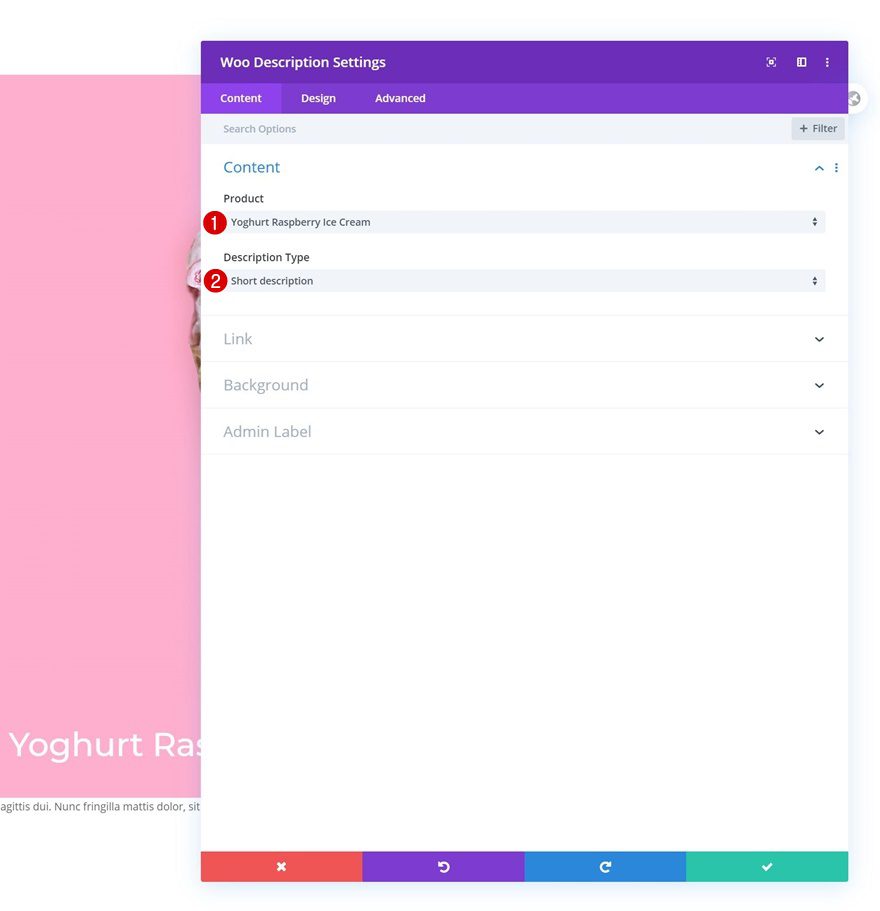This screenshot has width=880, height=911.
Task: Expand the Link section
Action: coord(524,339)
